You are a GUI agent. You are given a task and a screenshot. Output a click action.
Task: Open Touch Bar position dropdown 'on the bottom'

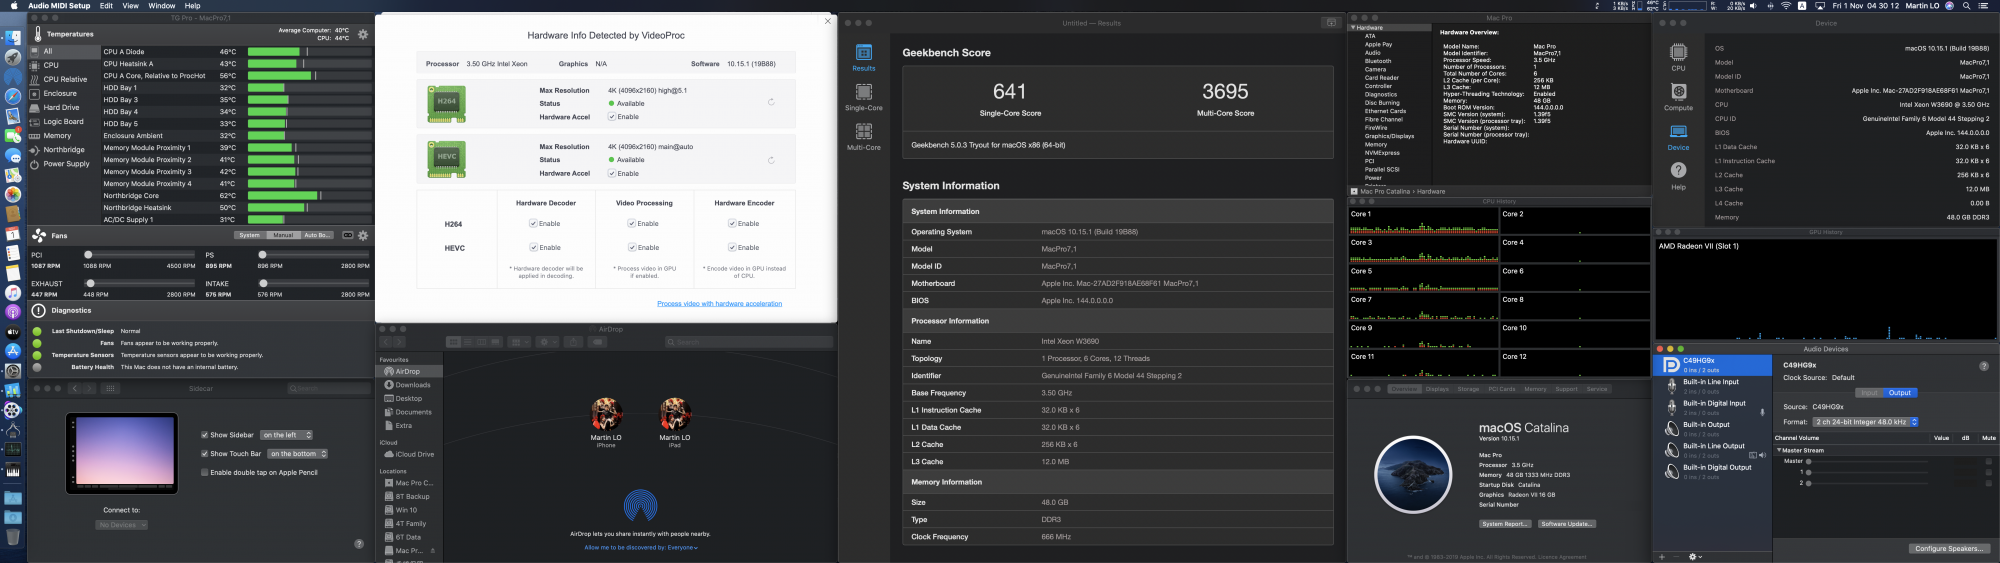click(297, 454)
